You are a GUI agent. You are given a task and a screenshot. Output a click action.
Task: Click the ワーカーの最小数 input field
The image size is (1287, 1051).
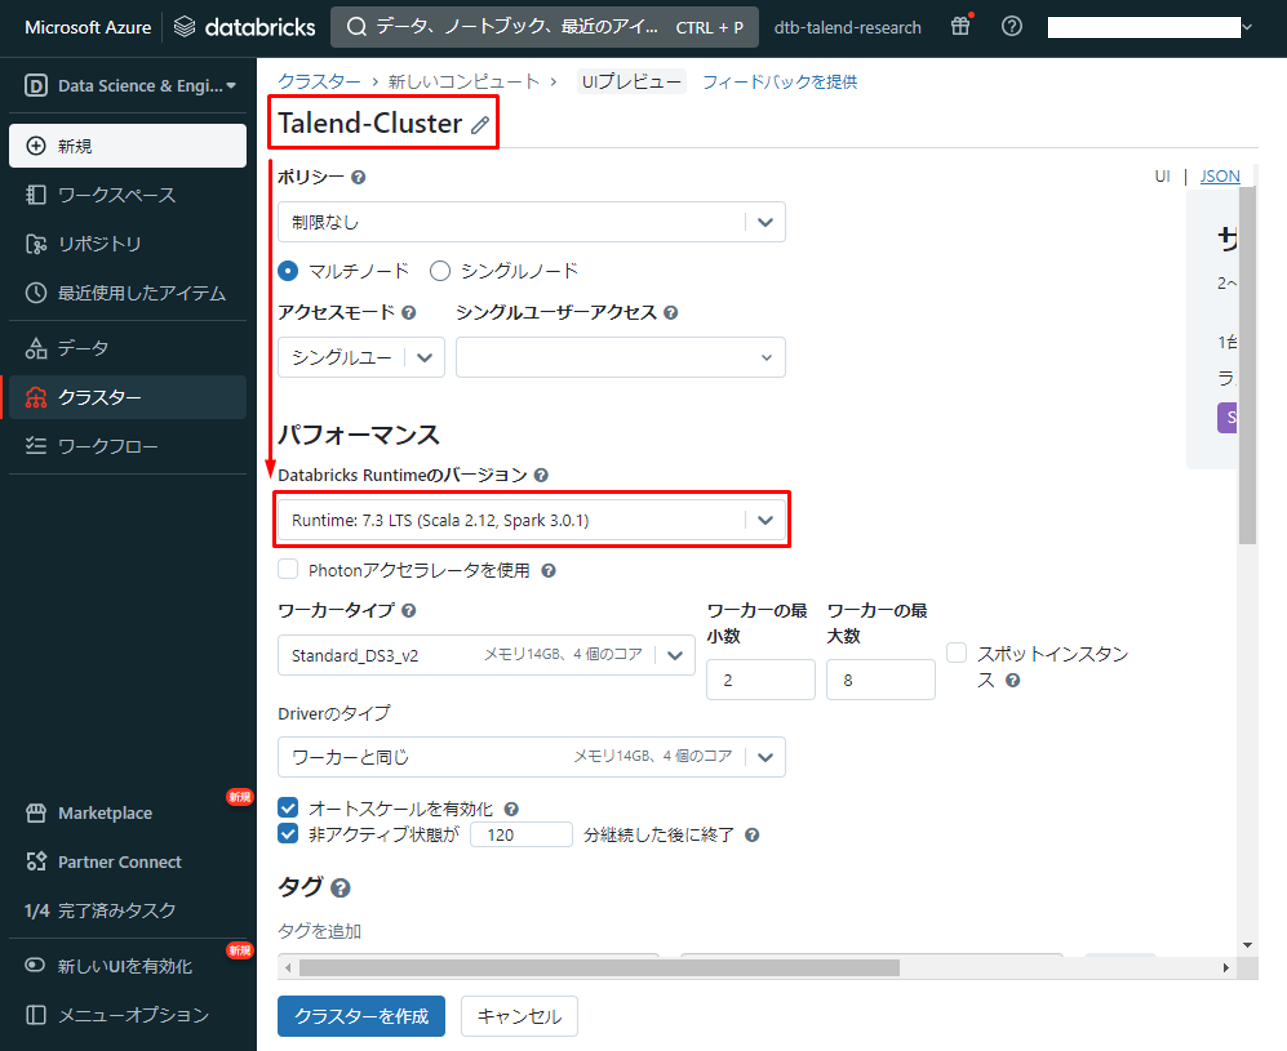761,680
